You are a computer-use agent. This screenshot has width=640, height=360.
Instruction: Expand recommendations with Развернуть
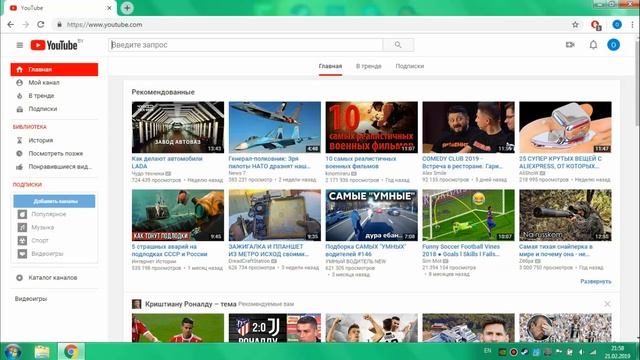[x=596, y=281]
